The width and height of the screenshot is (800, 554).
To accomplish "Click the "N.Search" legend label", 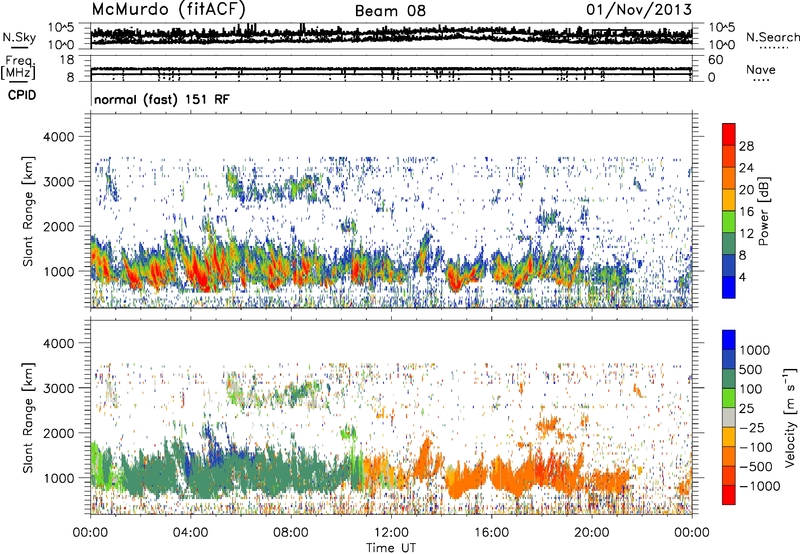I will [772, 37].
